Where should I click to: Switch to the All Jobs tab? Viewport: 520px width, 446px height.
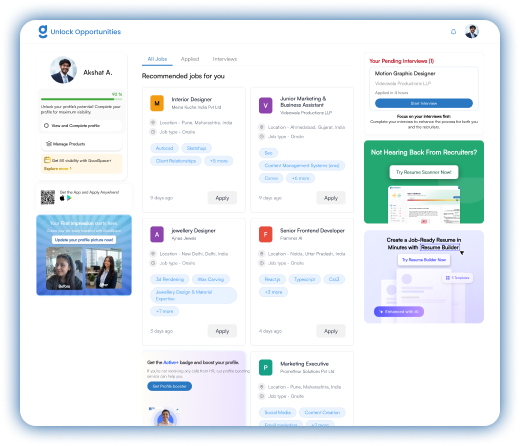(157, 59)
